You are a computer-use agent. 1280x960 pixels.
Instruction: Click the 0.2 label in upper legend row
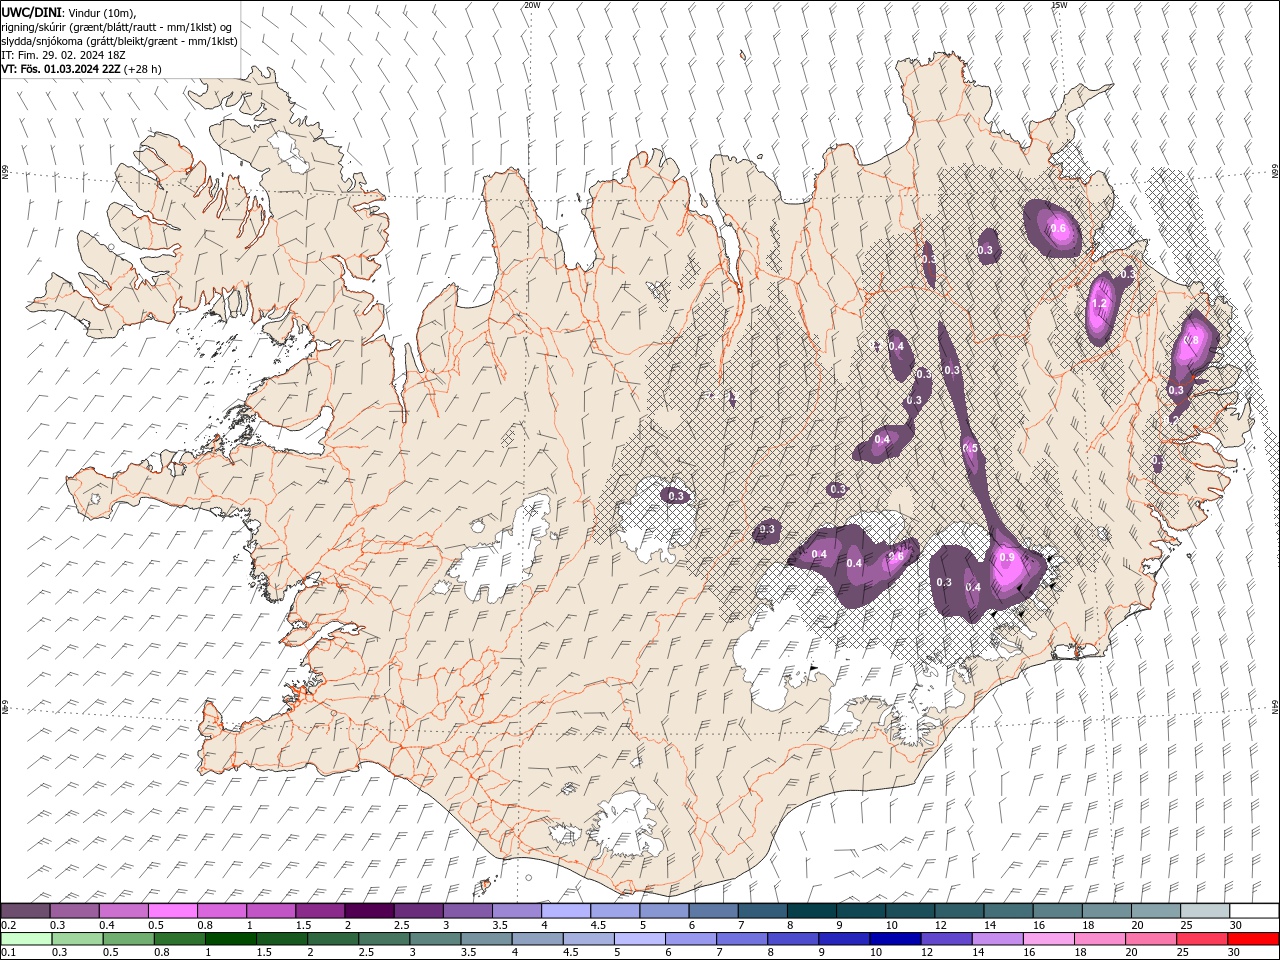(8, 925)
